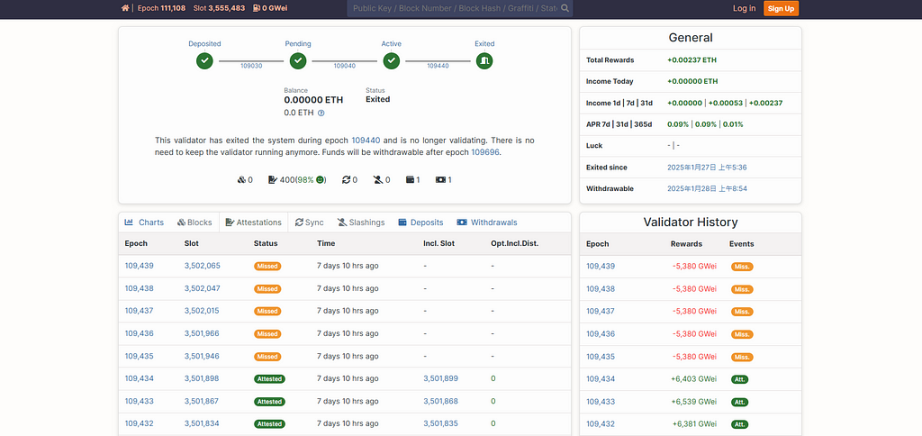Click Miss. badge for history epoch 109,438

point(742,289)
